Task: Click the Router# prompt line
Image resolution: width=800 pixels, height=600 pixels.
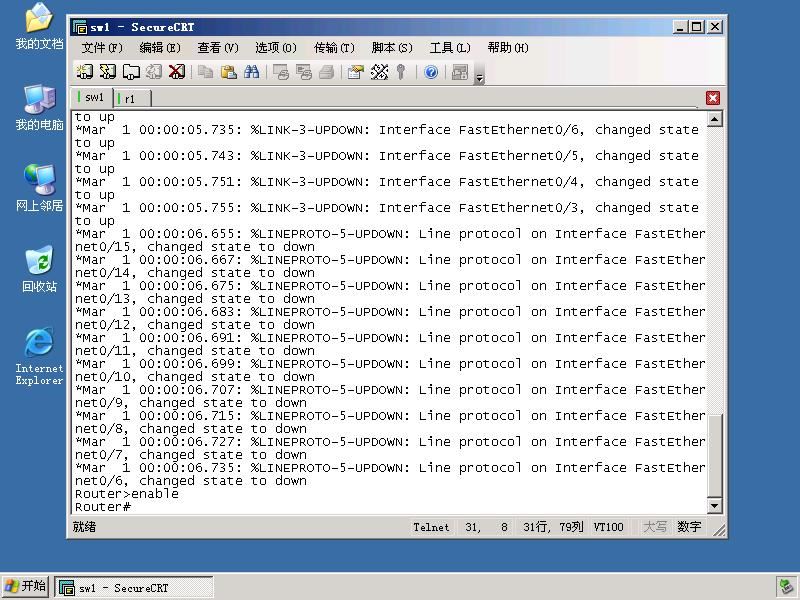Action: coord(103,507)
